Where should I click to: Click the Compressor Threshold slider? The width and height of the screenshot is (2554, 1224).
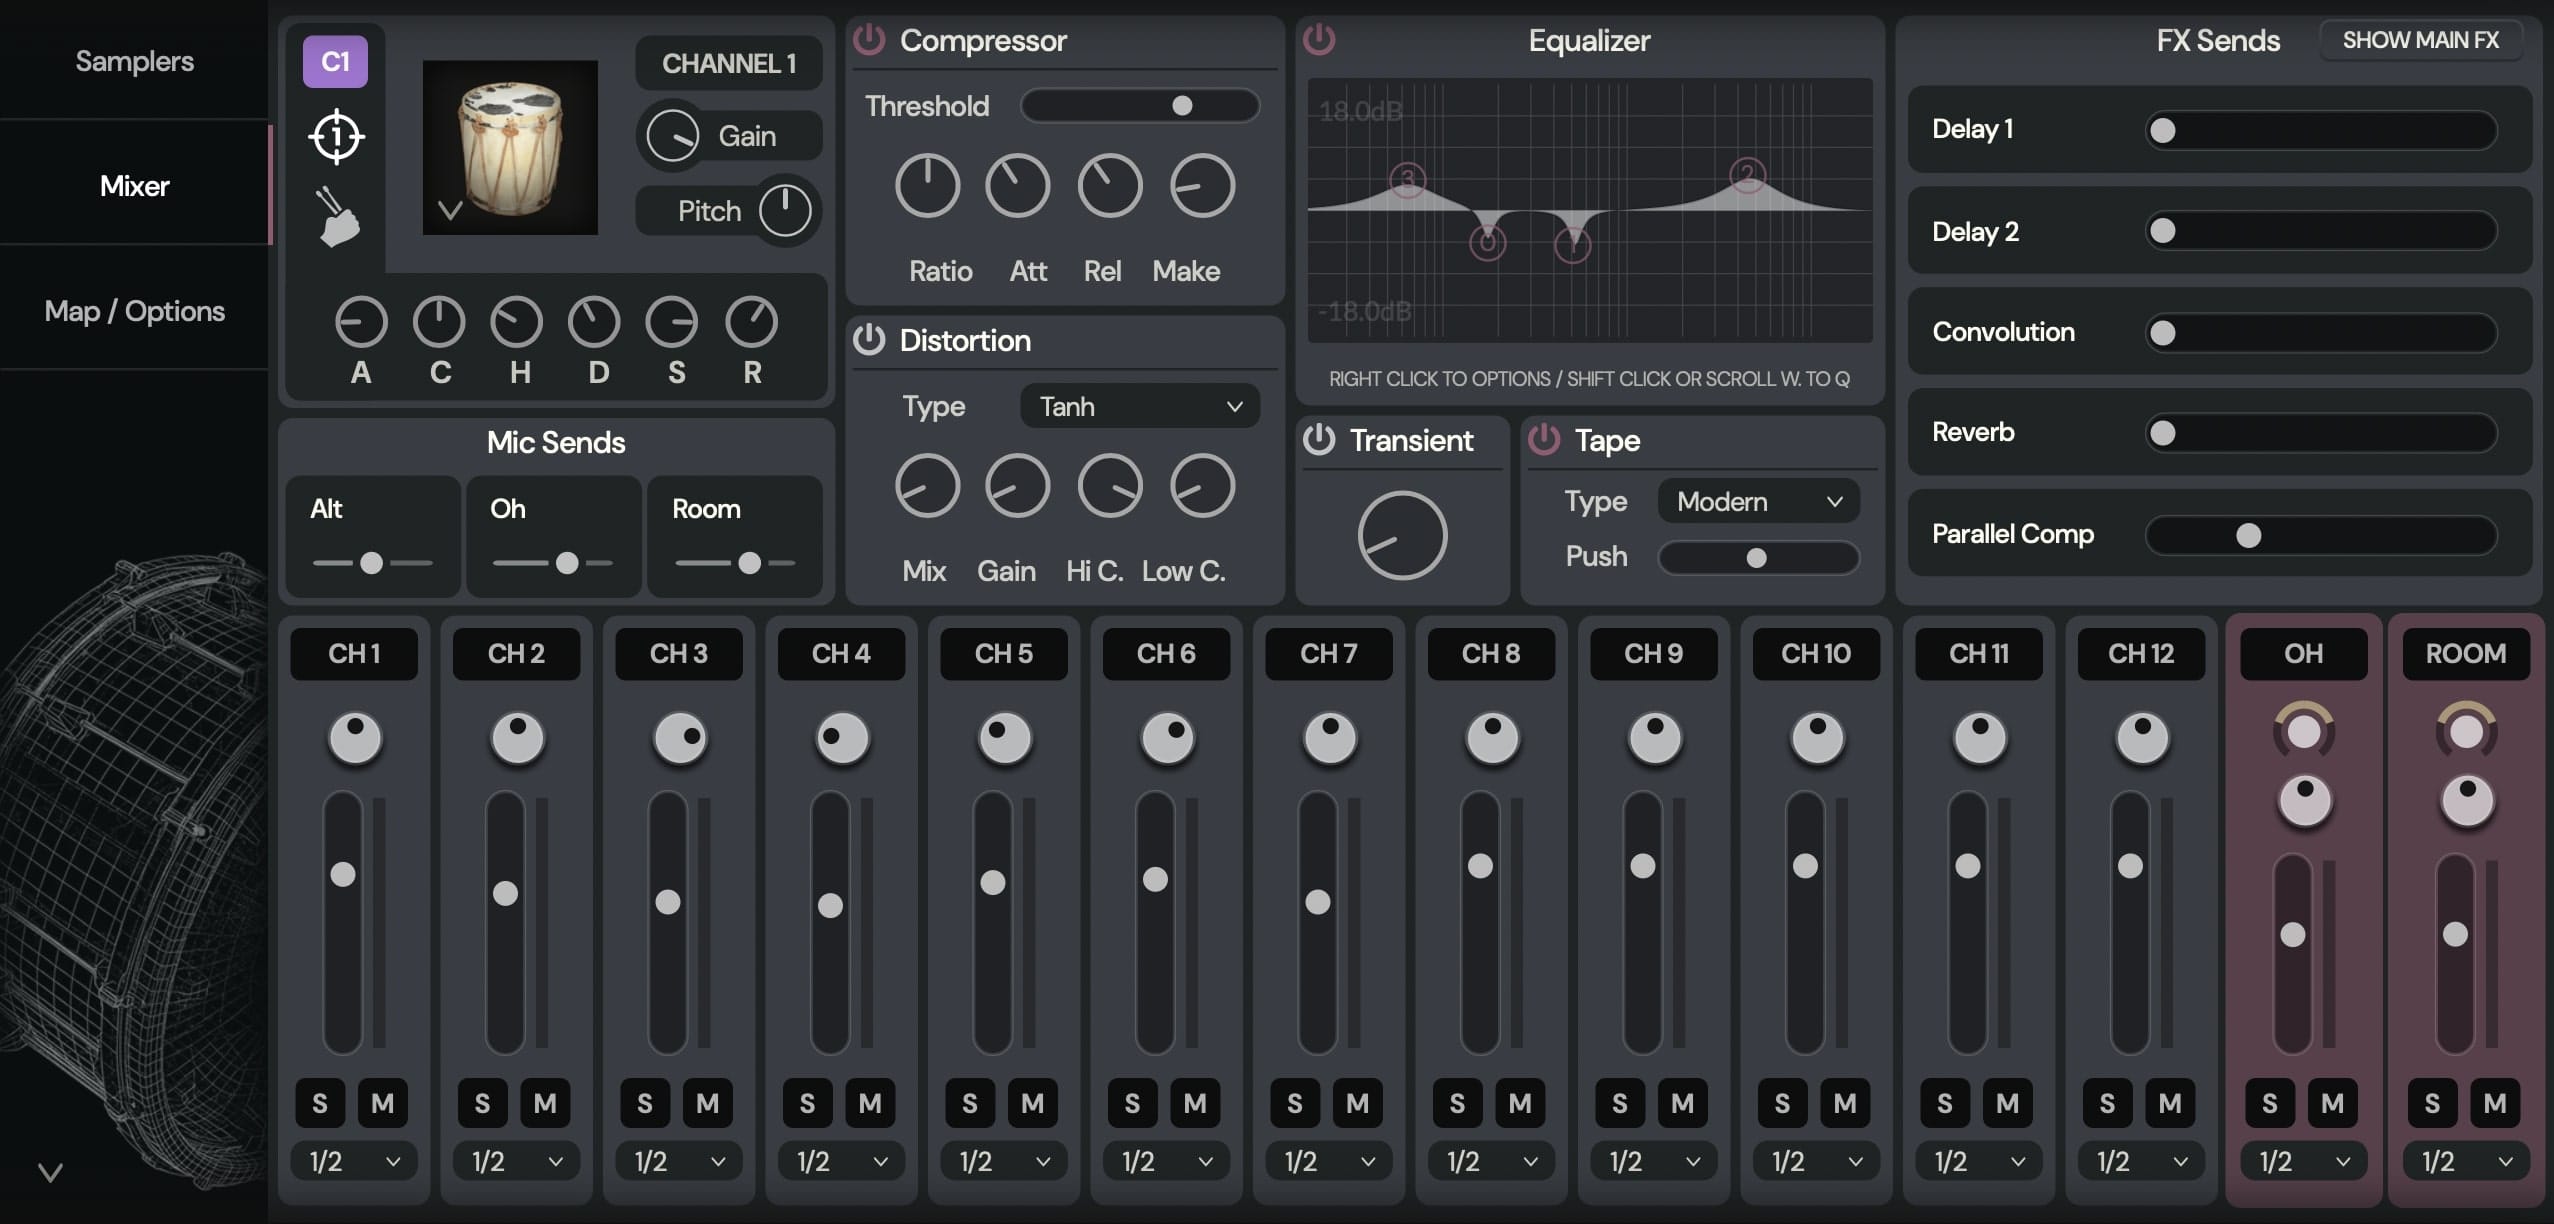pos(1140,105)
